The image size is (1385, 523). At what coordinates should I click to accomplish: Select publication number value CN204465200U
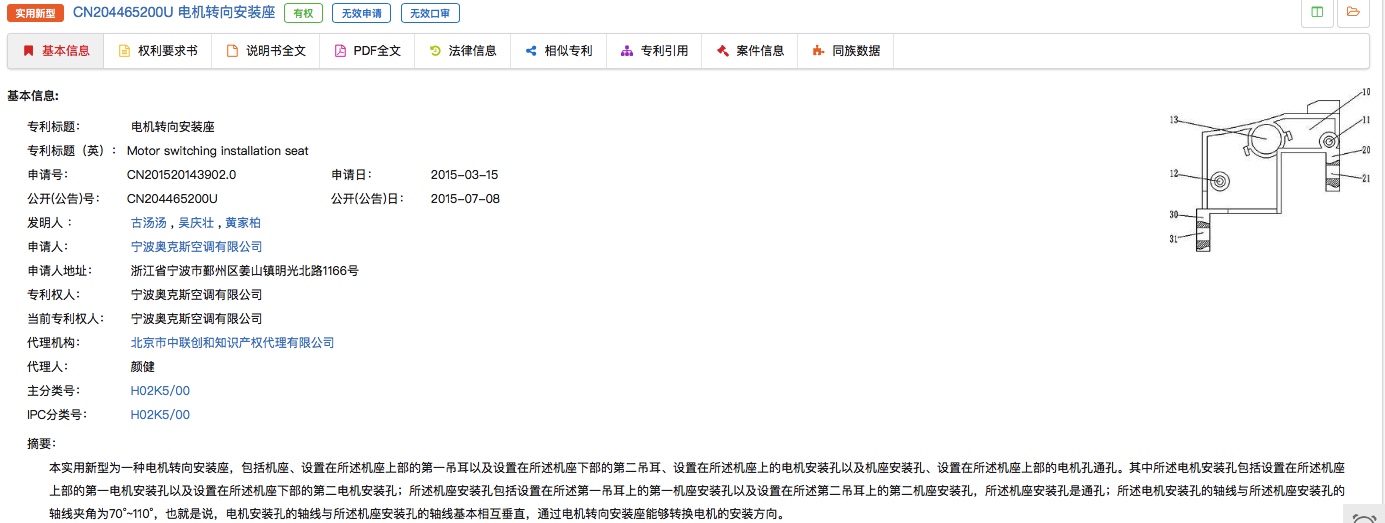coord(172,199)
